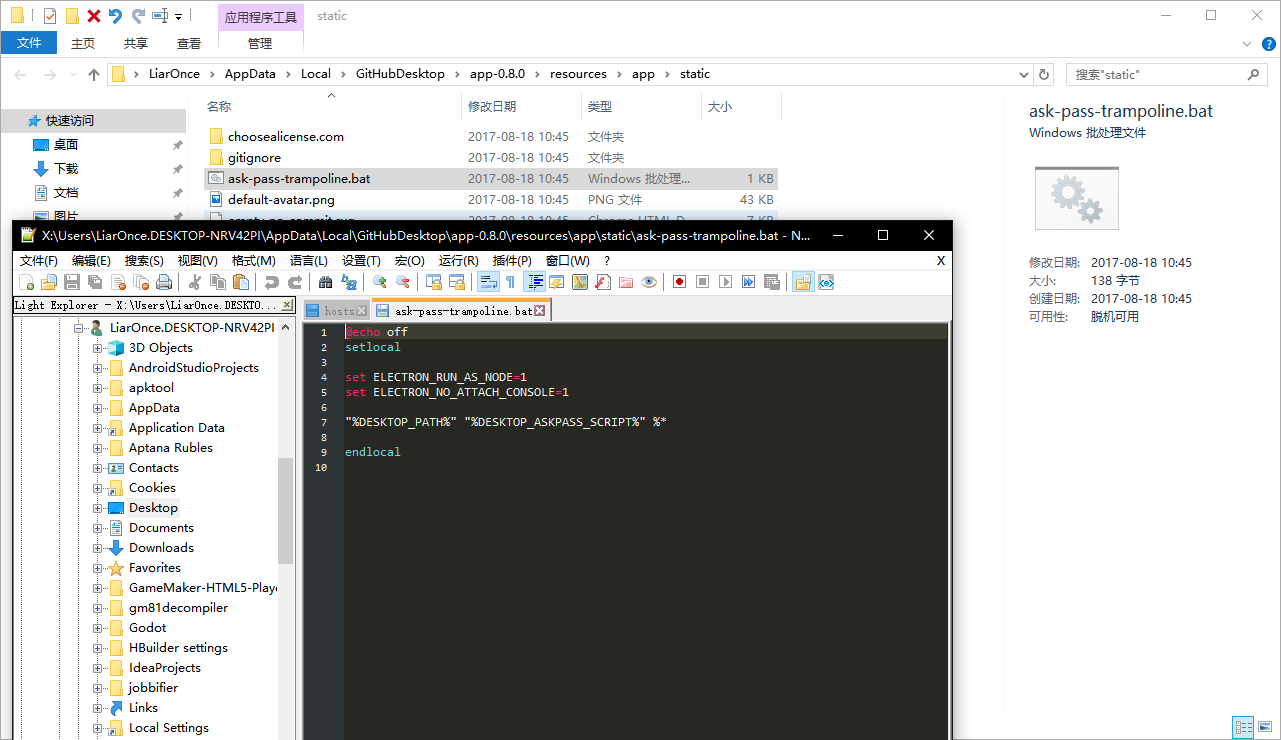Toggle show all characters pilcrow button
This screenshot has width=1281, height=740.
click(x=510, y=282)
